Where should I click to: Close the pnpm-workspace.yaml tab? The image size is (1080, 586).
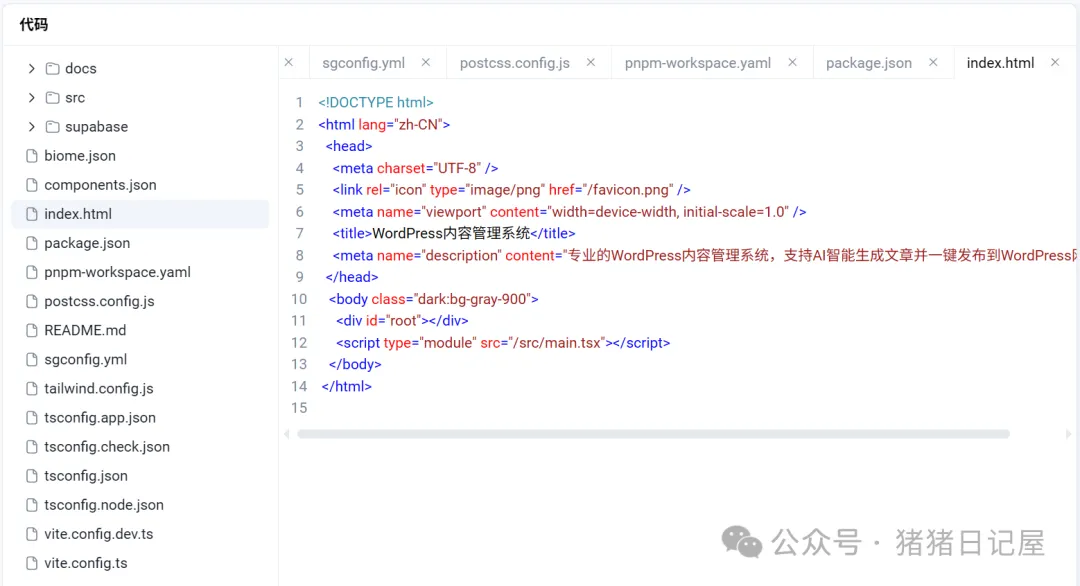792,62
